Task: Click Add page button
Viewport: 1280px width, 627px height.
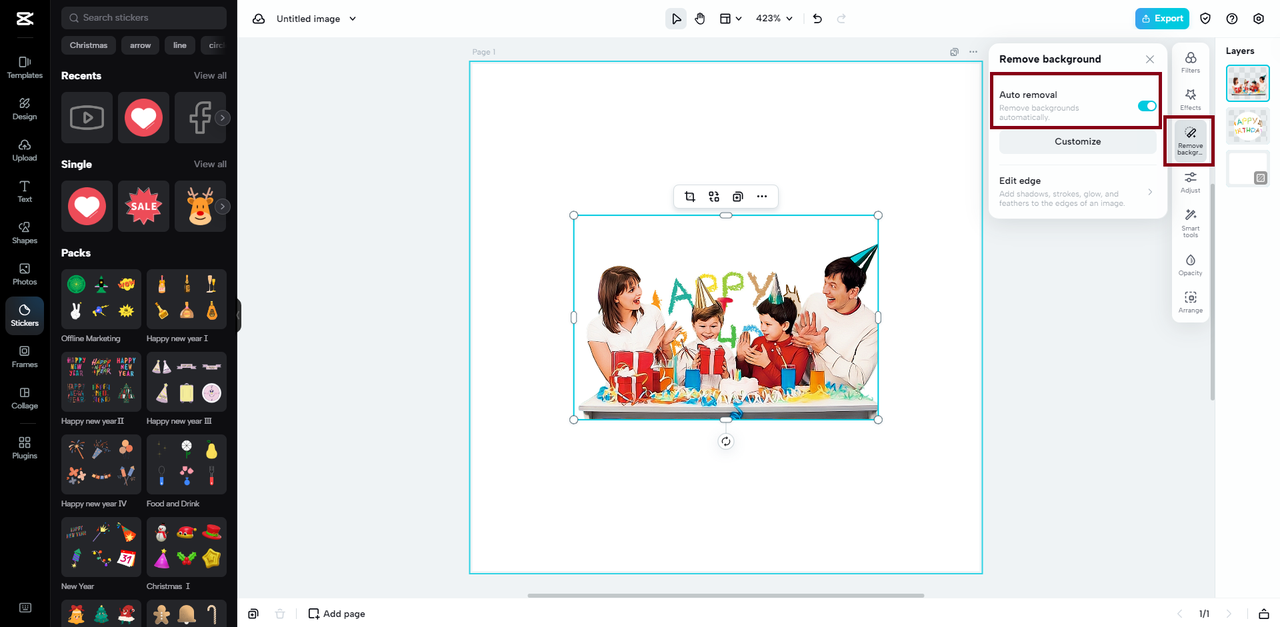Action: pyautogui.click(x=337, y=613)
